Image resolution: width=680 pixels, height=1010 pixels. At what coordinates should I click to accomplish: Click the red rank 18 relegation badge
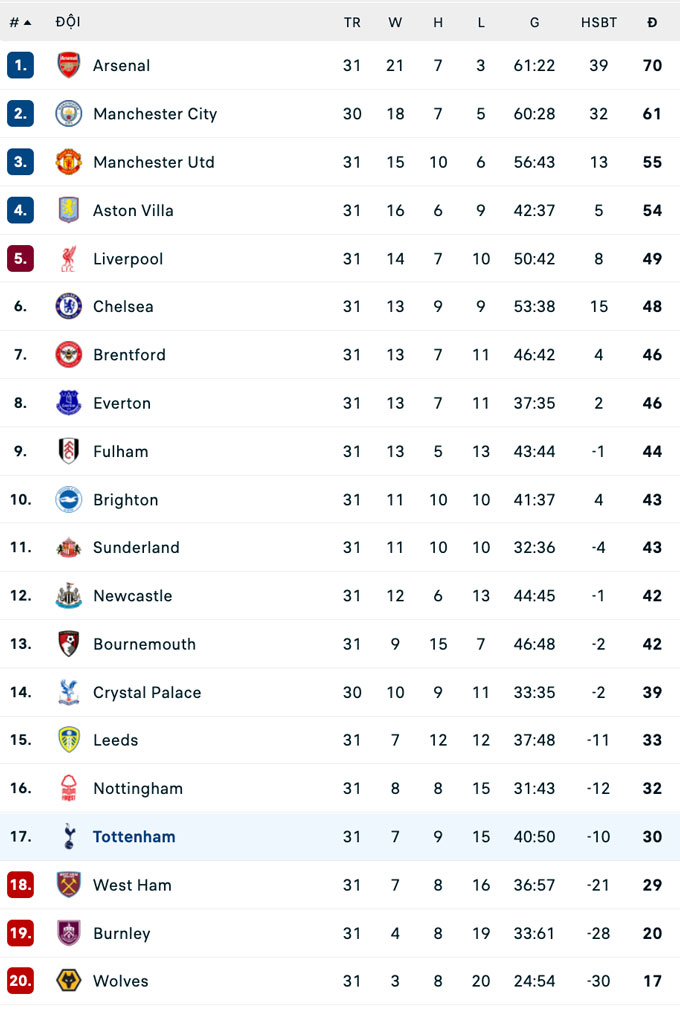tap(20, 885)
